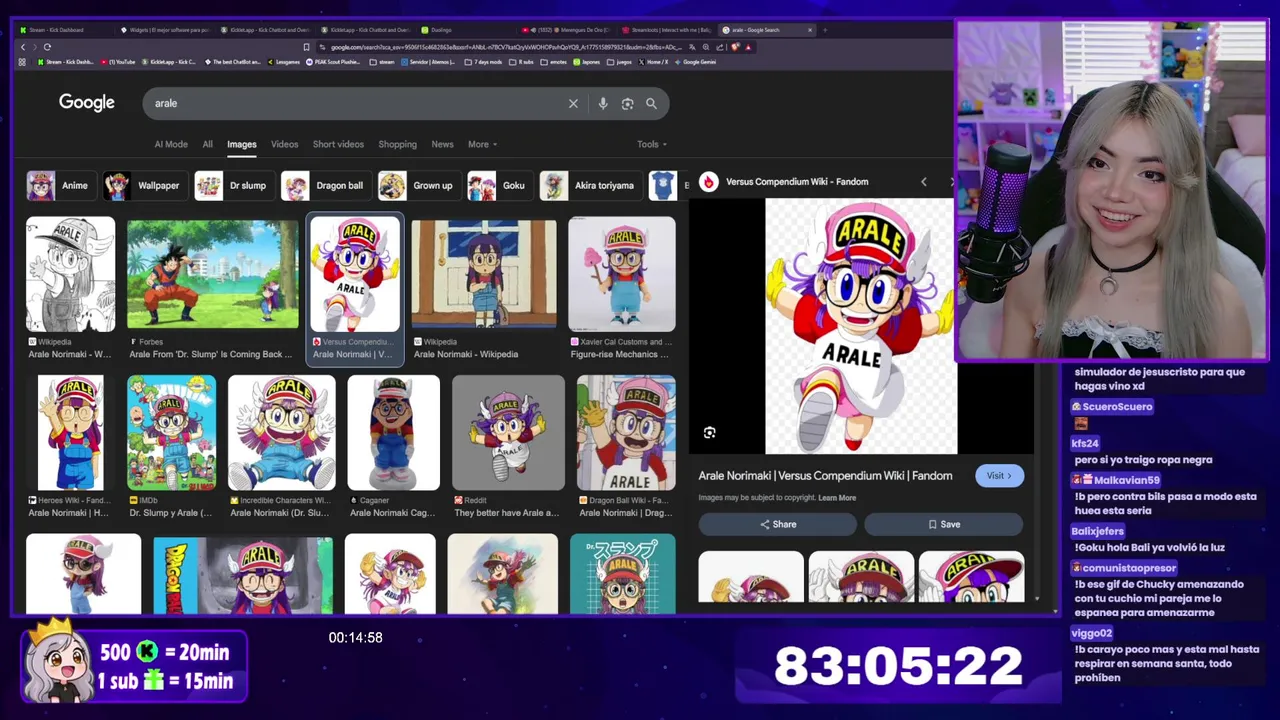Click the Akira toriyama filter chip
This screenshot has width=1280, height=720.
coord(589,186)
